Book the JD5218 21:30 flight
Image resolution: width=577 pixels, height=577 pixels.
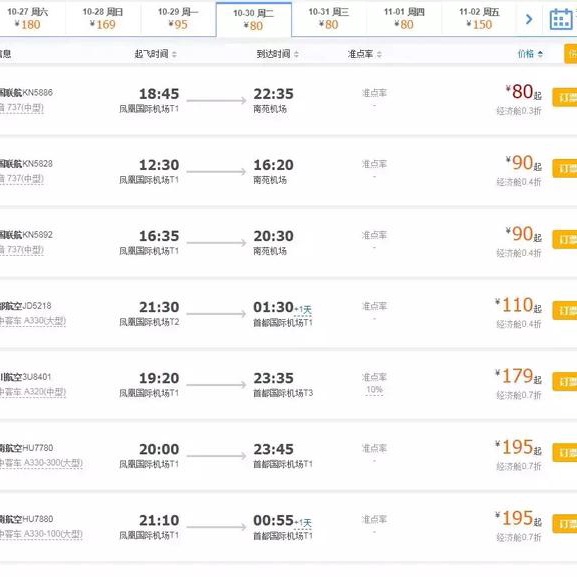click(564, 311)
